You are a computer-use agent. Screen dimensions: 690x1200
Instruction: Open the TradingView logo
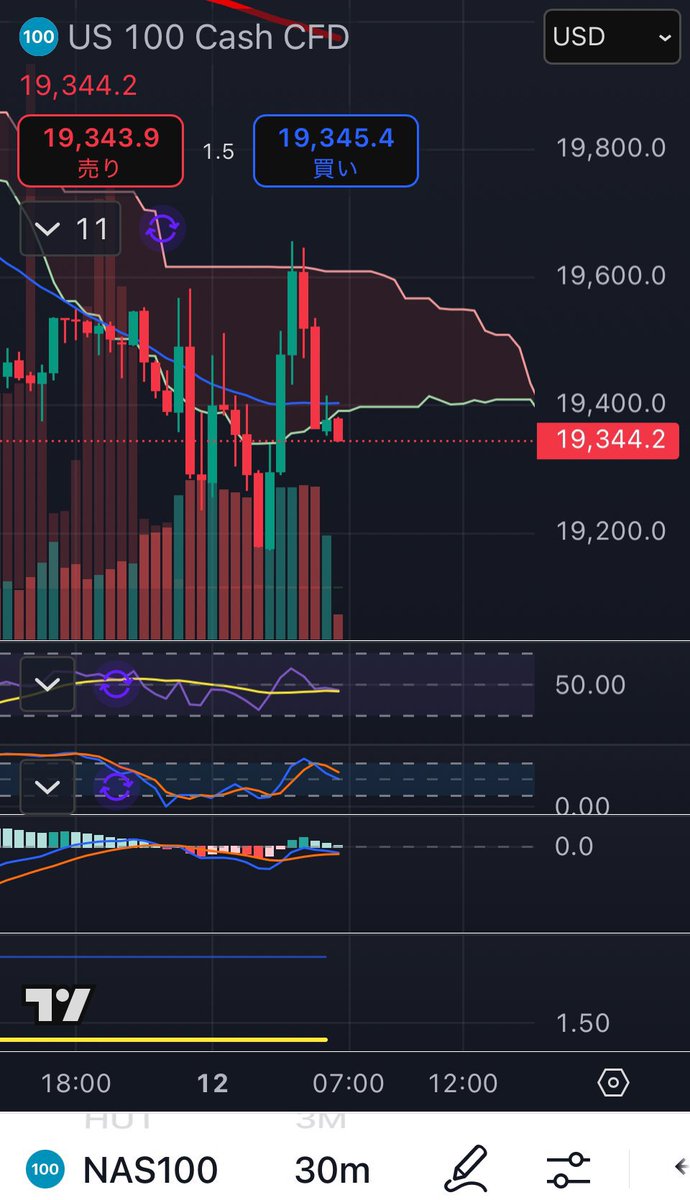click(58, 1004)
